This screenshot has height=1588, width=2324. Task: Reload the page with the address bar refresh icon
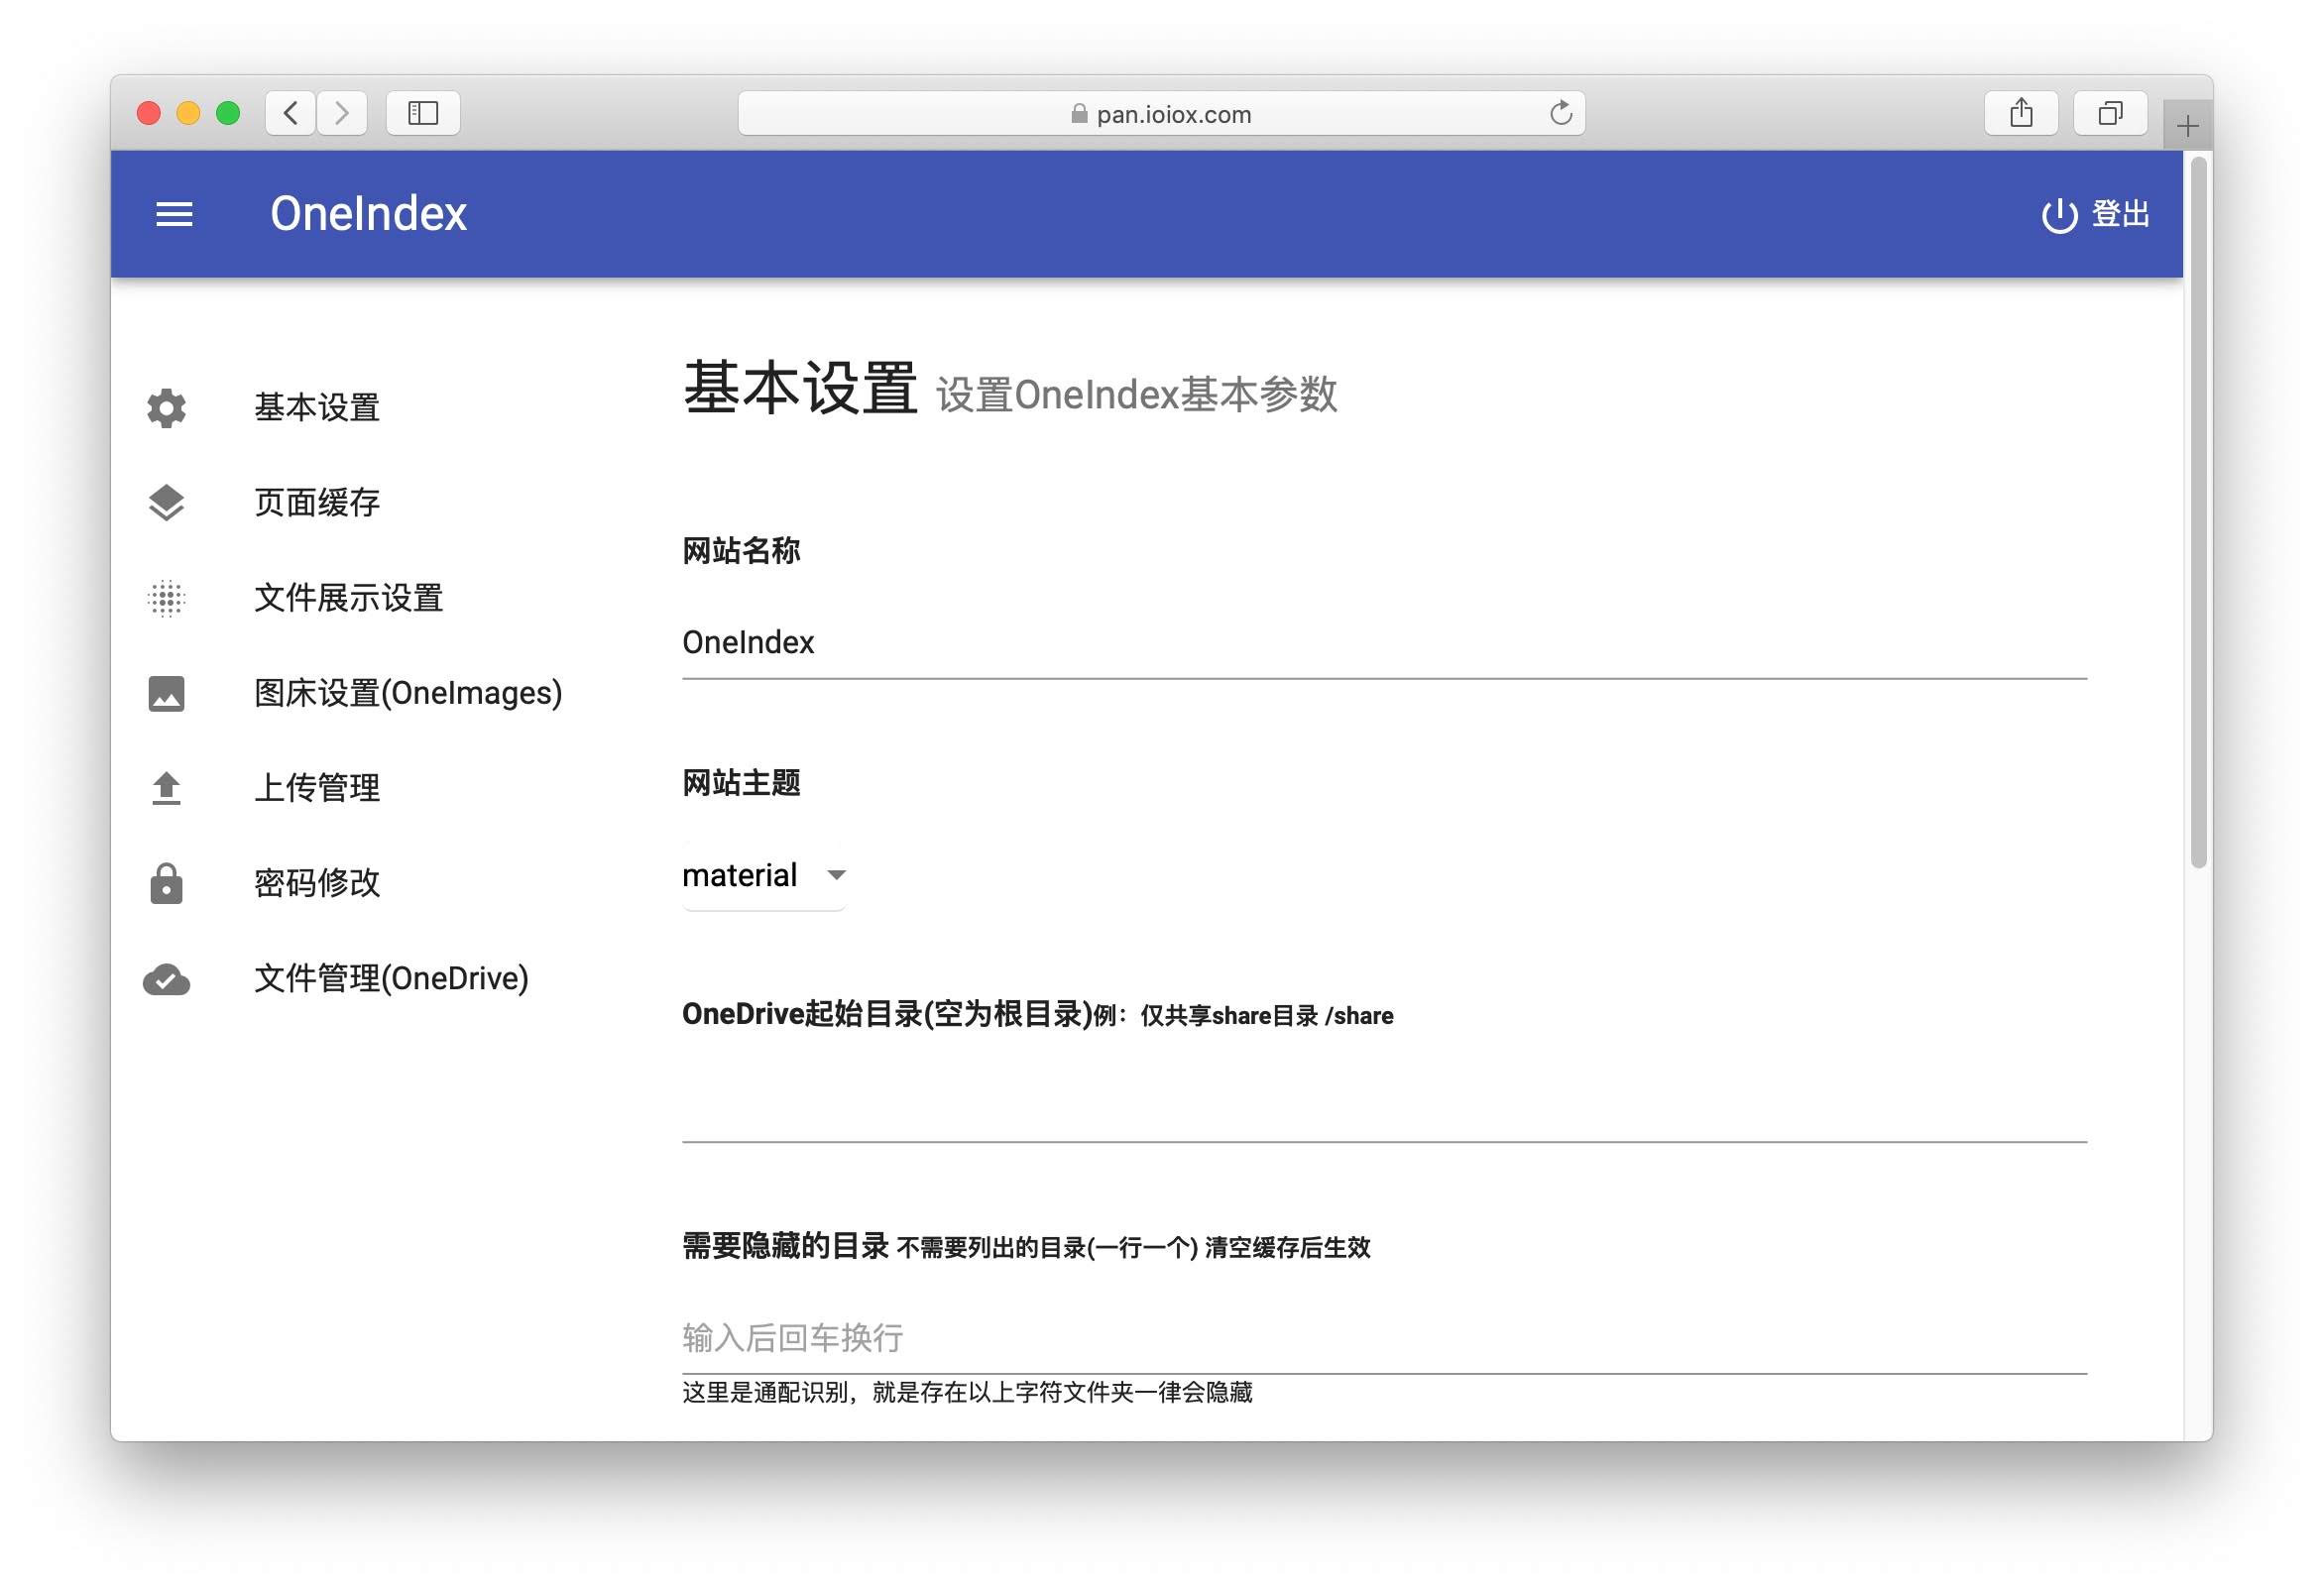click(x=1560, y=113)
